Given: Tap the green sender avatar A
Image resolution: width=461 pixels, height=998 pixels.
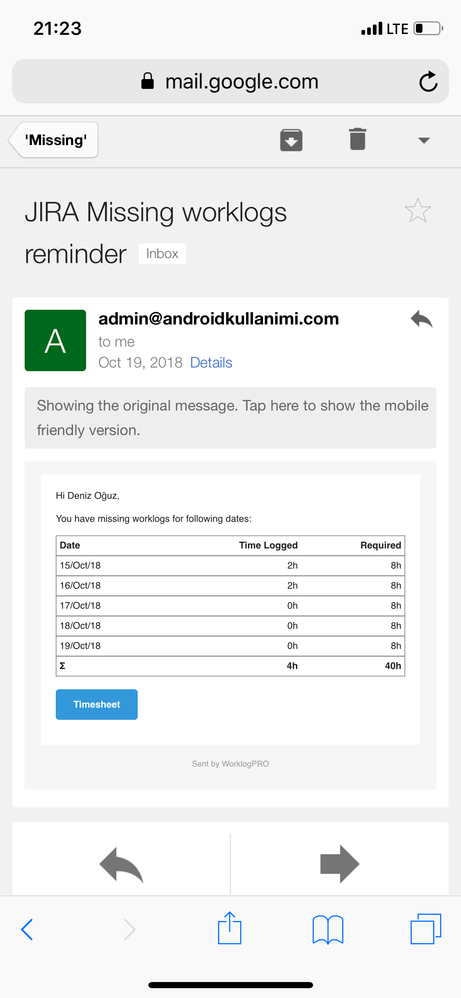Looking at the screenshot, I should 55,341.
